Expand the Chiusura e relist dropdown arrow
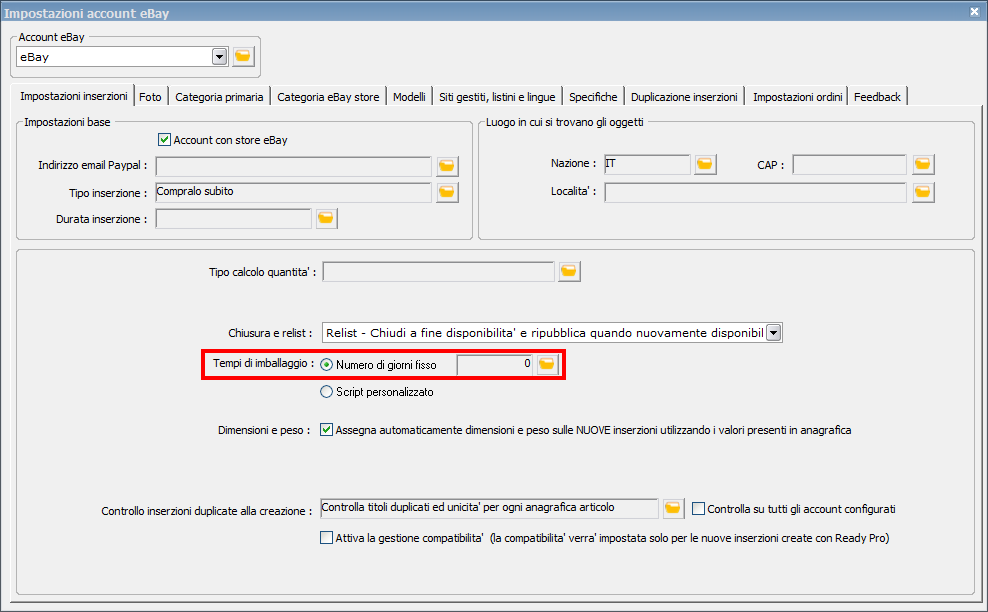The width and height of the screenshot is (988, 612). coord(774,333)
